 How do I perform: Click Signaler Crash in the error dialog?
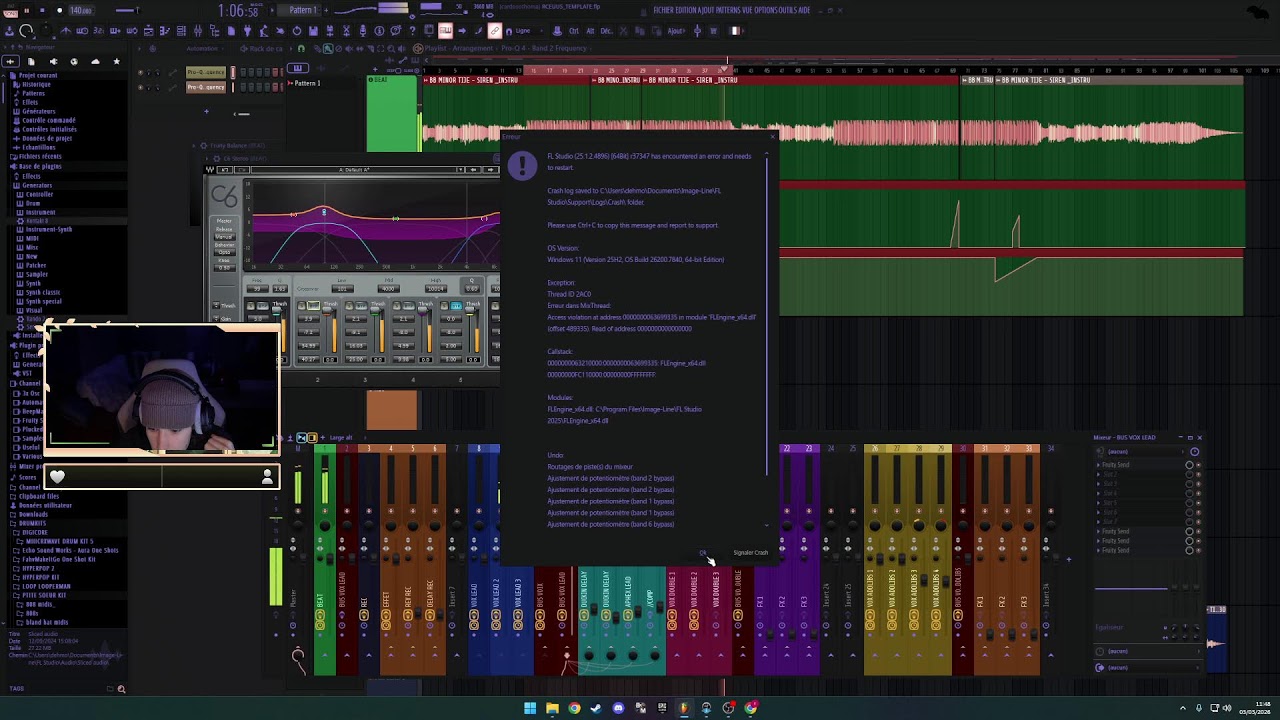pyautogui.click(x=750, y=553)
